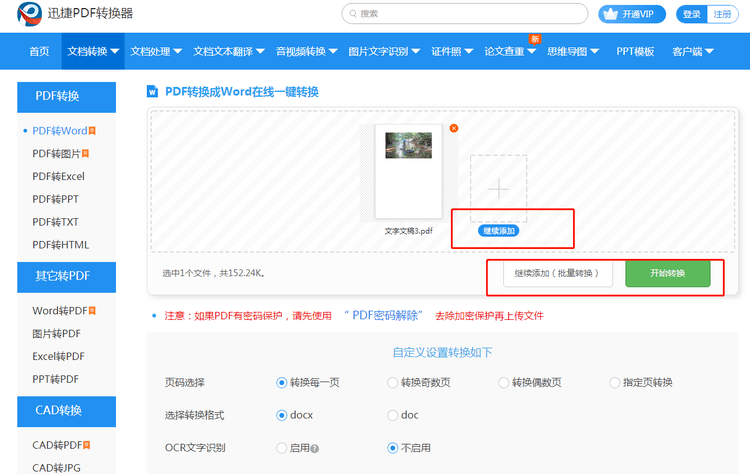This screenshot has width=750, height=474.
Task: Click the search magnifier icon
Action: (x=353, y=14)
